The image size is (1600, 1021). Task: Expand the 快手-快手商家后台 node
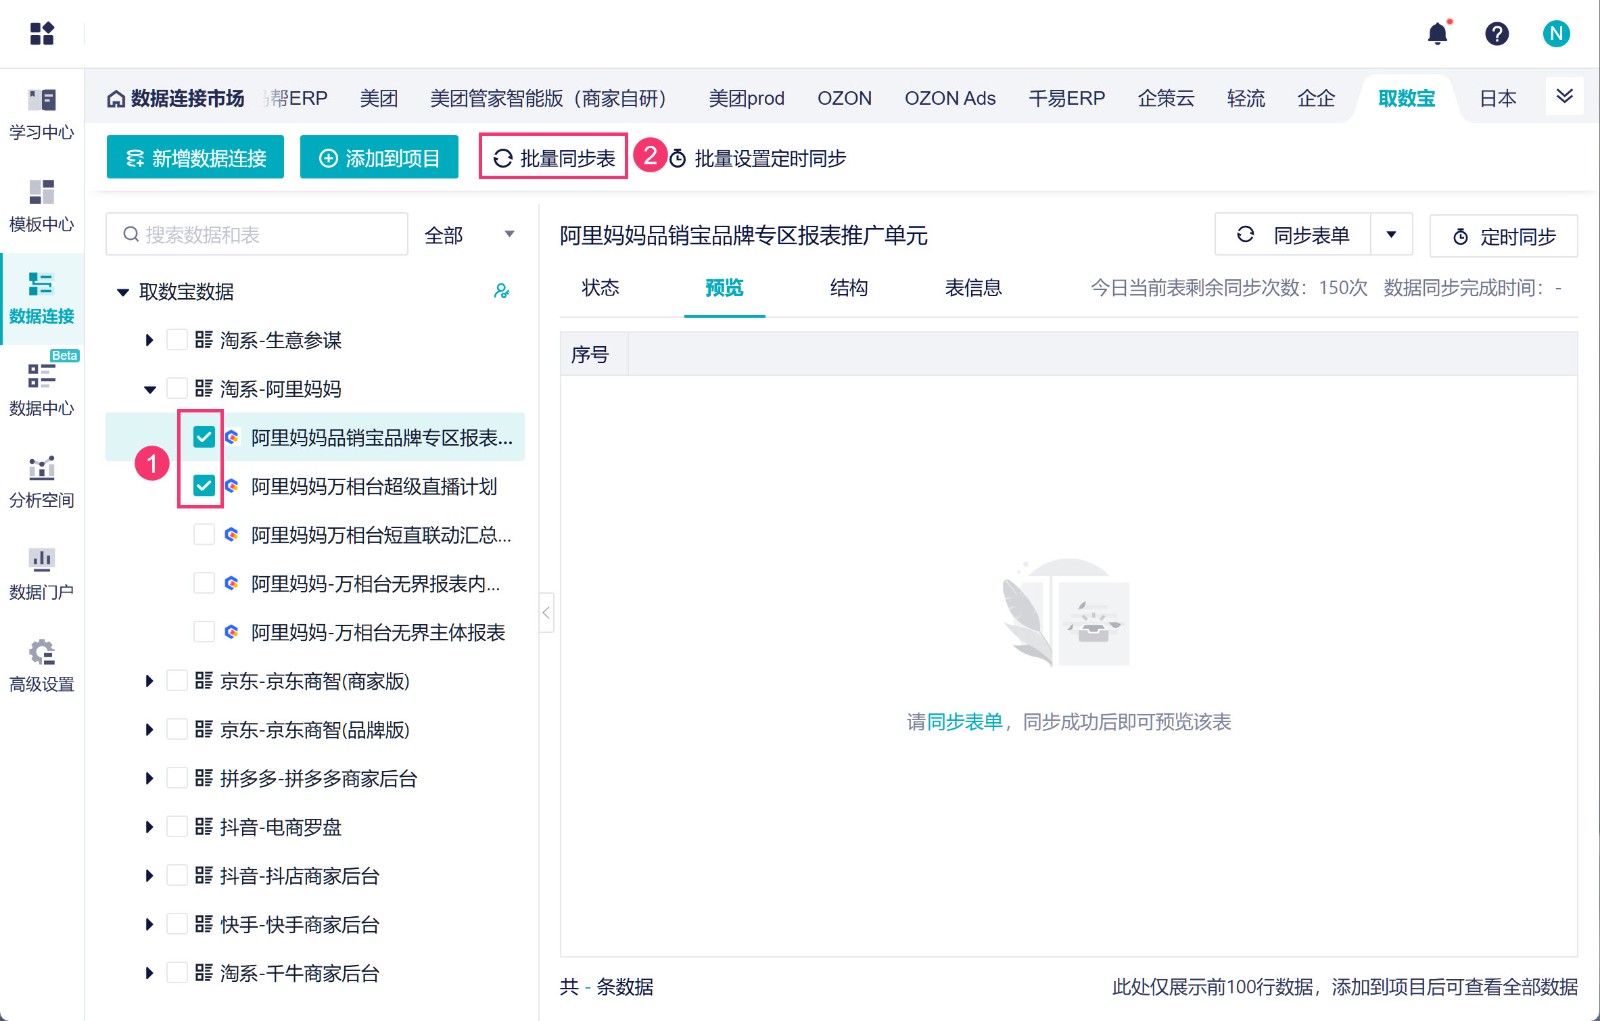coord(149,925)
